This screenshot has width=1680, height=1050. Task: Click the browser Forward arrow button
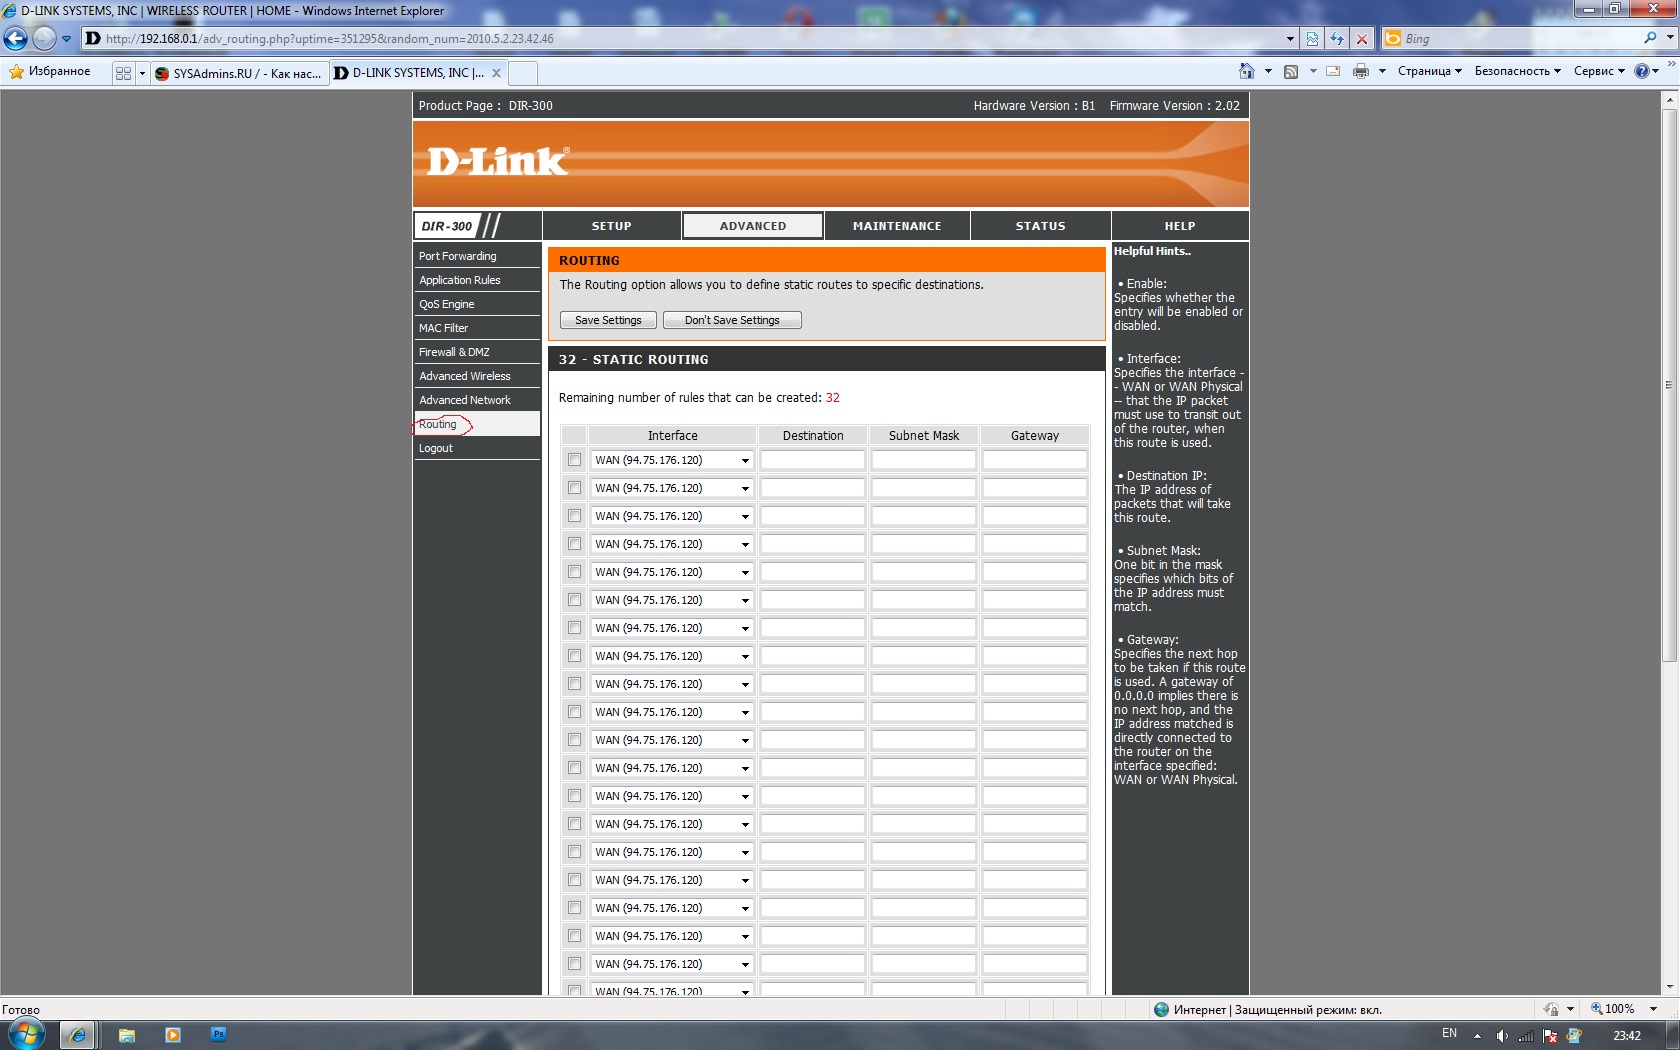point(44,39)
